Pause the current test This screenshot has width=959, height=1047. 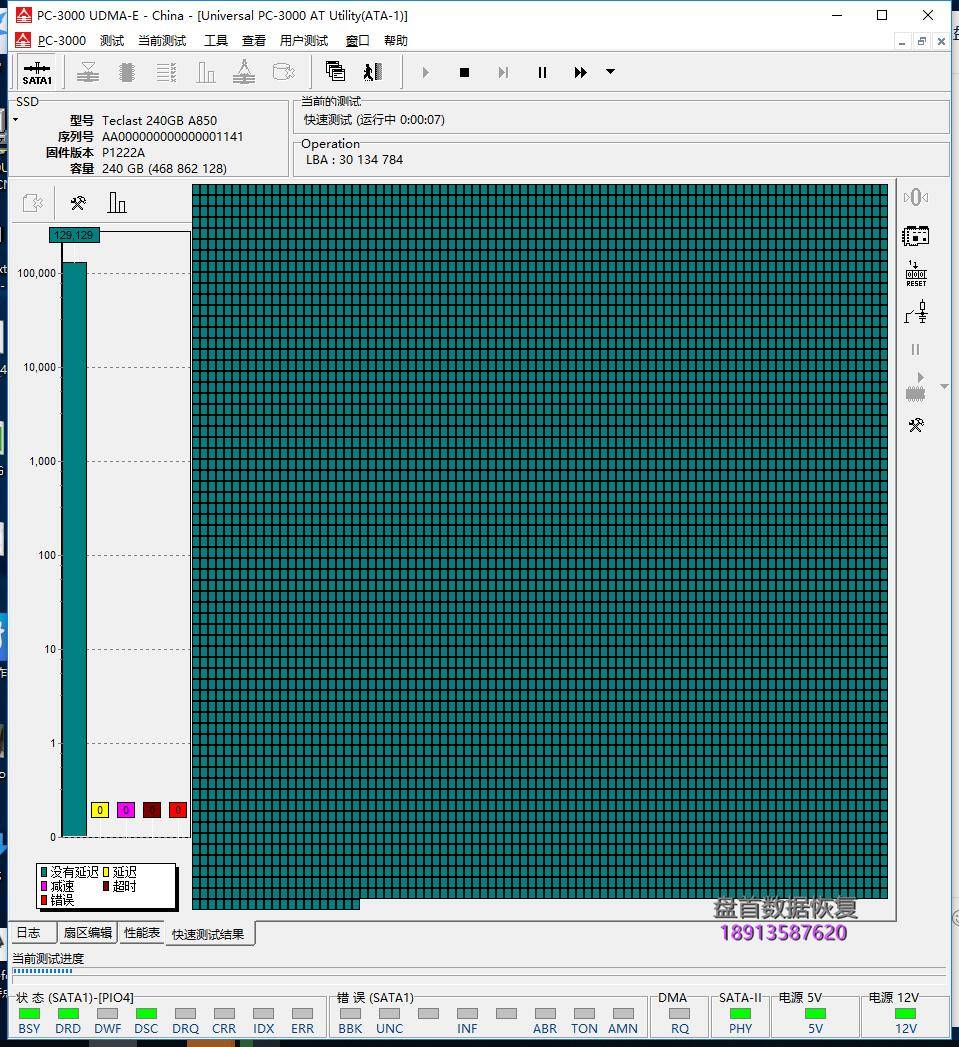[542, 72]
